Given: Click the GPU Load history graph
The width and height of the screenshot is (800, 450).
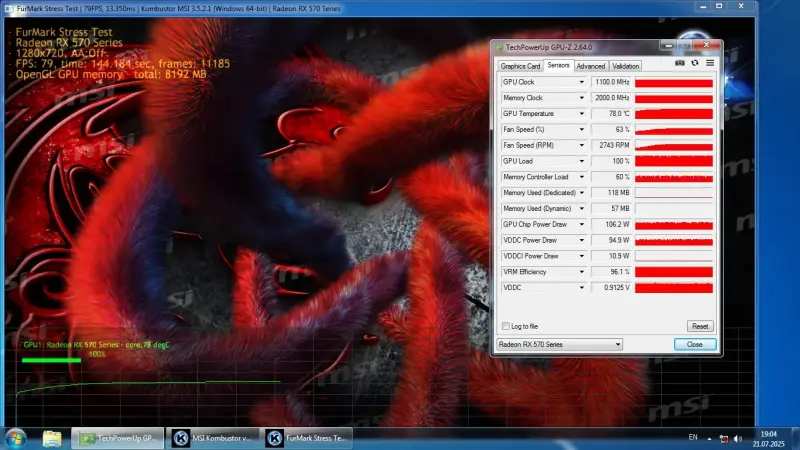Looking at the screenshot, I should pos(673,161).
